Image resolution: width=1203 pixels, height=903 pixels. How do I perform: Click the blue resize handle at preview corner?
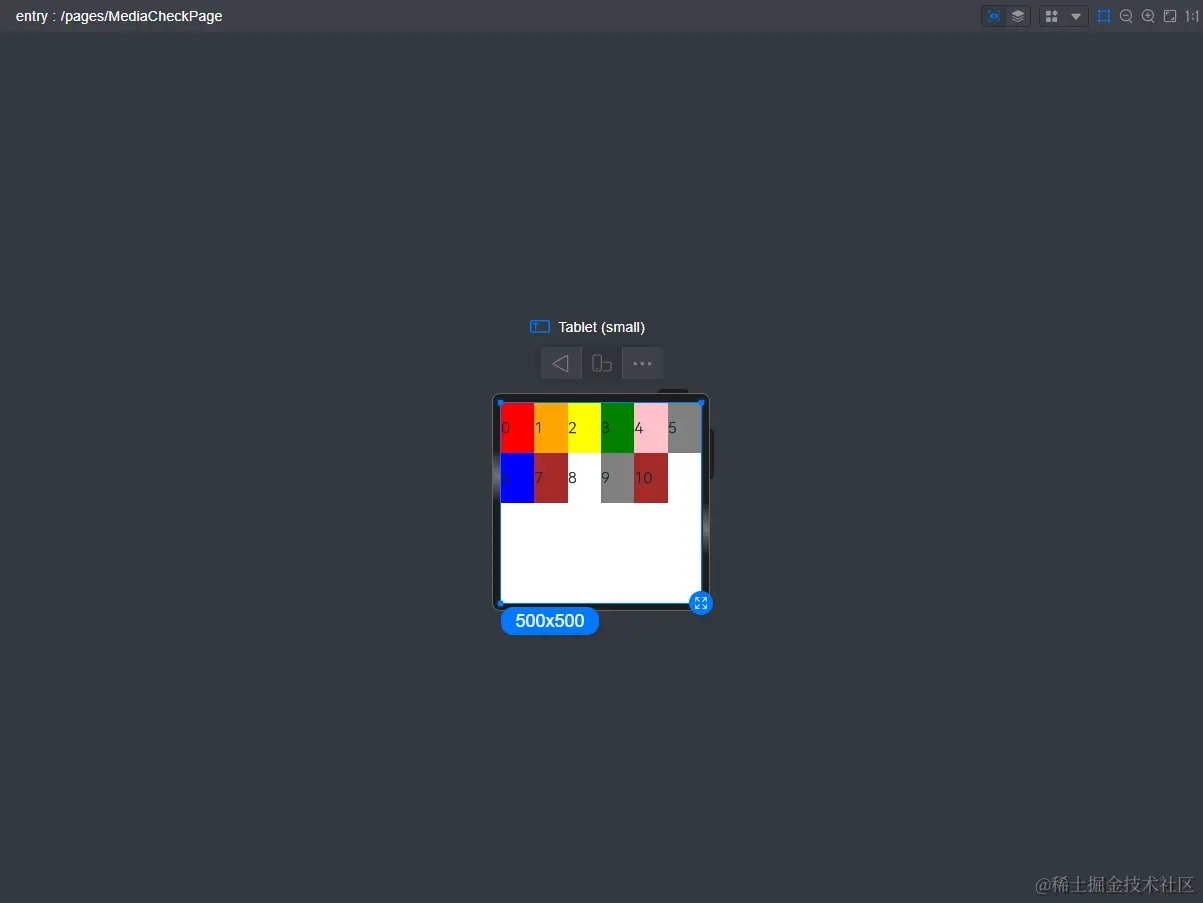coord(701,603)
